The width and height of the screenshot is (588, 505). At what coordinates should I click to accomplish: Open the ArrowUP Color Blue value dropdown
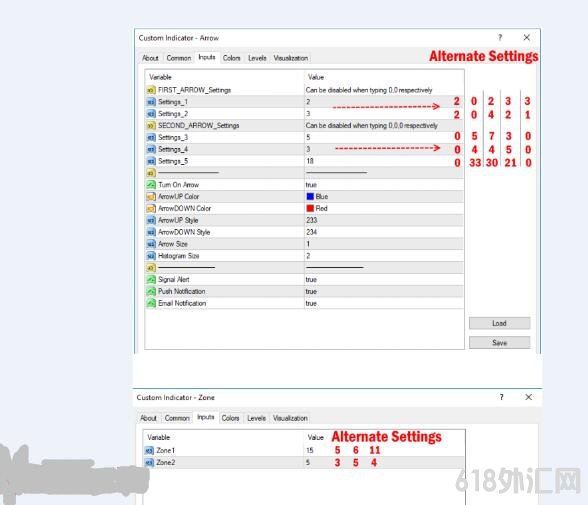(384, 196)
